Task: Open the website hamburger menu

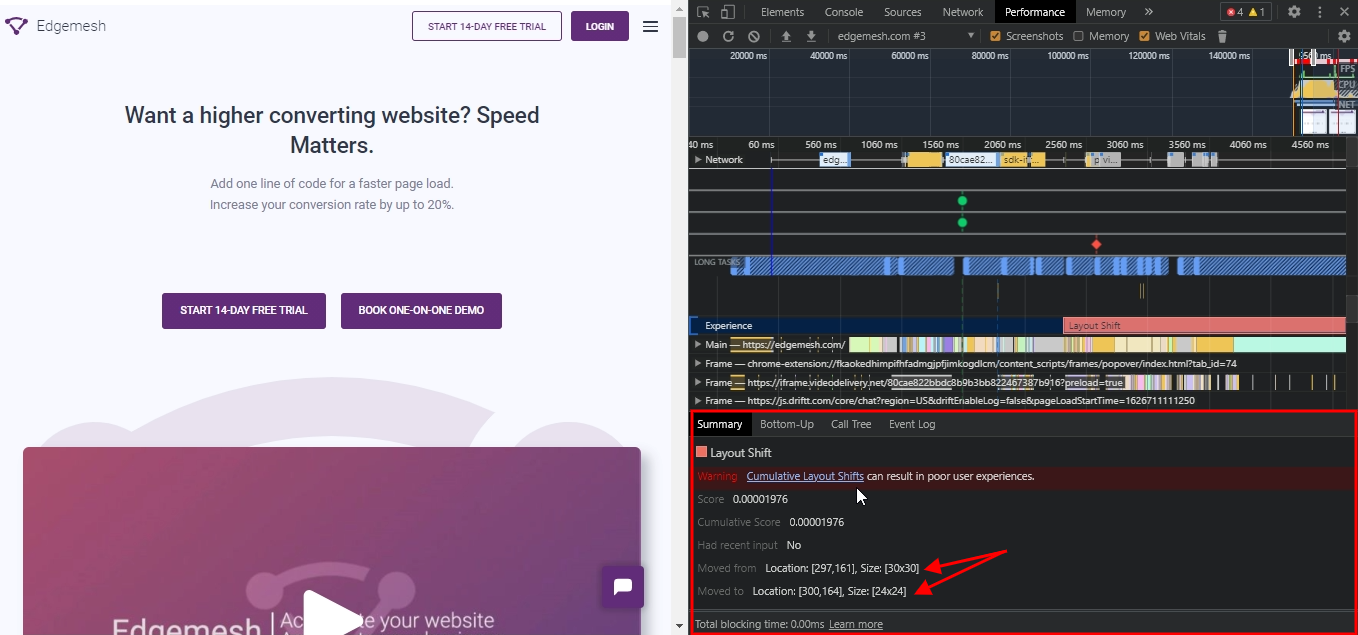Action: [650, 27]
